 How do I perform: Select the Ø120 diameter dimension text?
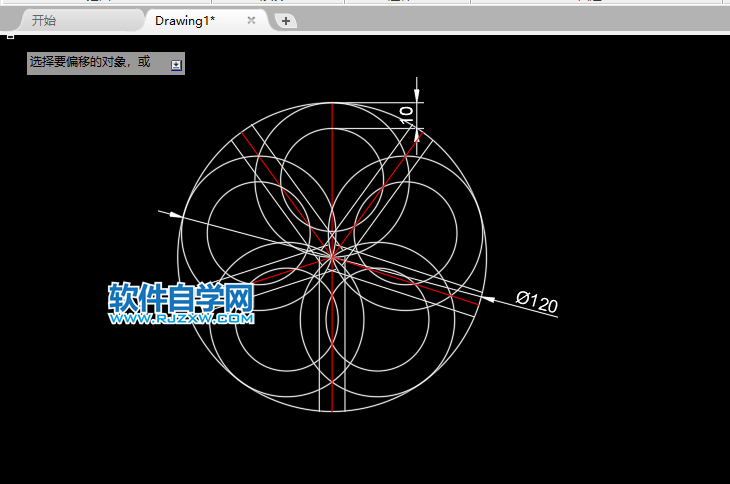(x=537, y=302)
